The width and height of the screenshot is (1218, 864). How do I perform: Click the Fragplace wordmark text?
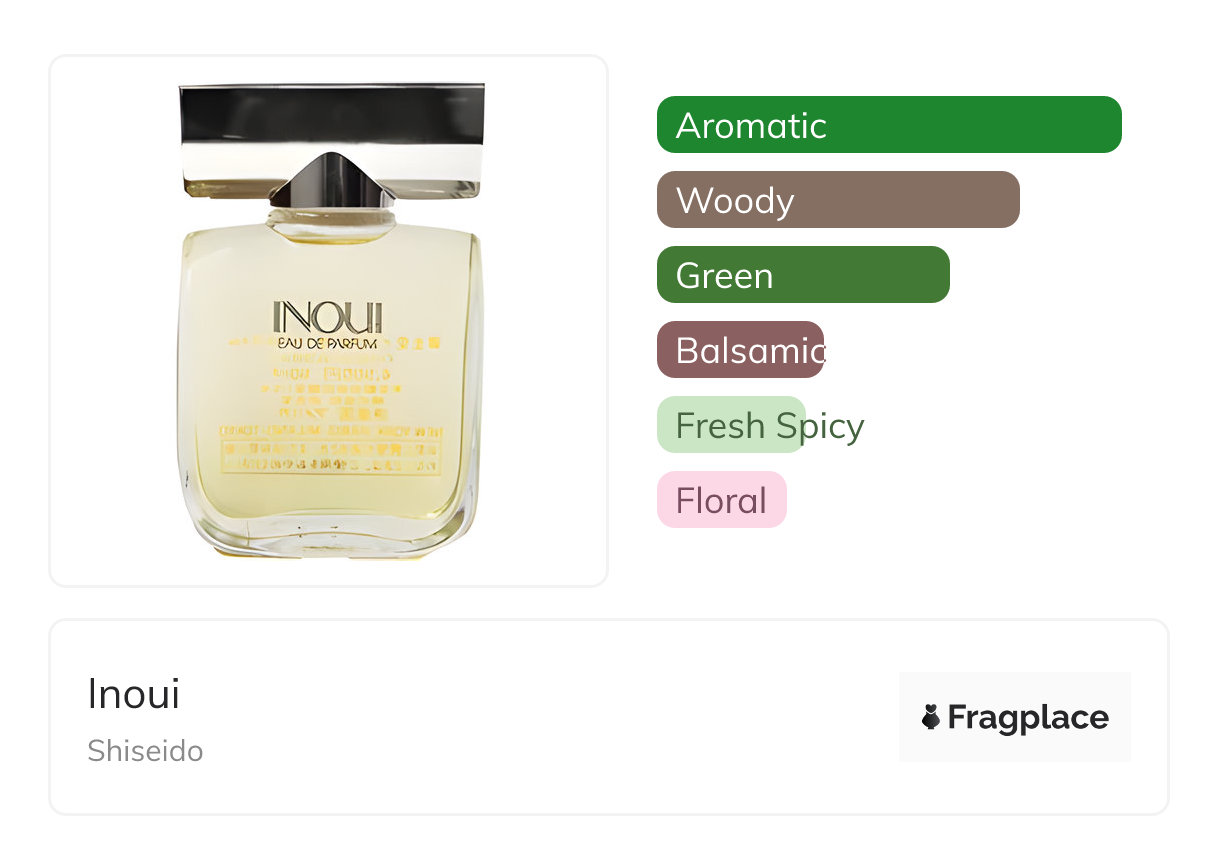pyautogui.click(x=1028, y=718)
